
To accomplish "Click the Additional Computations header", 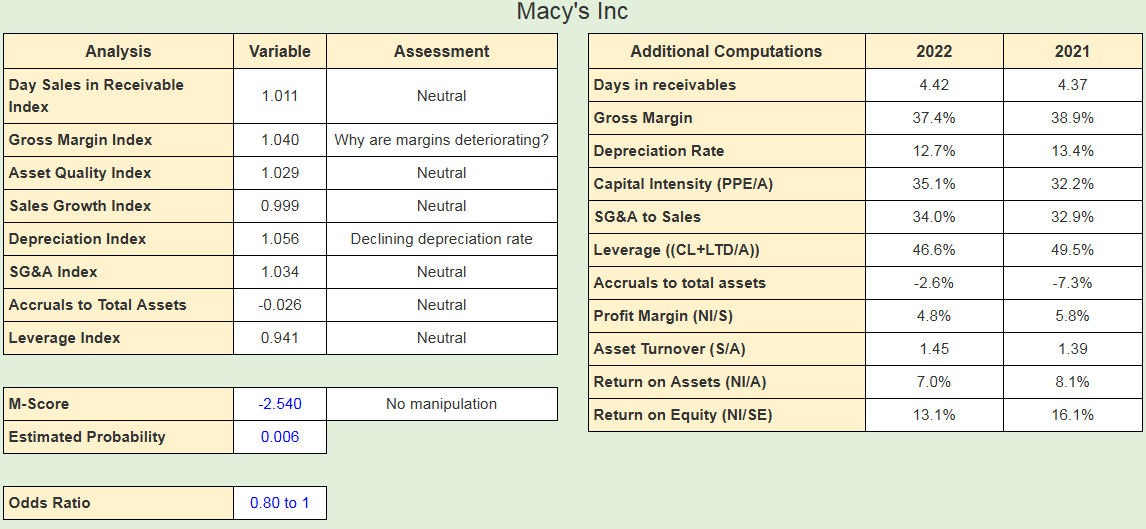I will 726,51.
